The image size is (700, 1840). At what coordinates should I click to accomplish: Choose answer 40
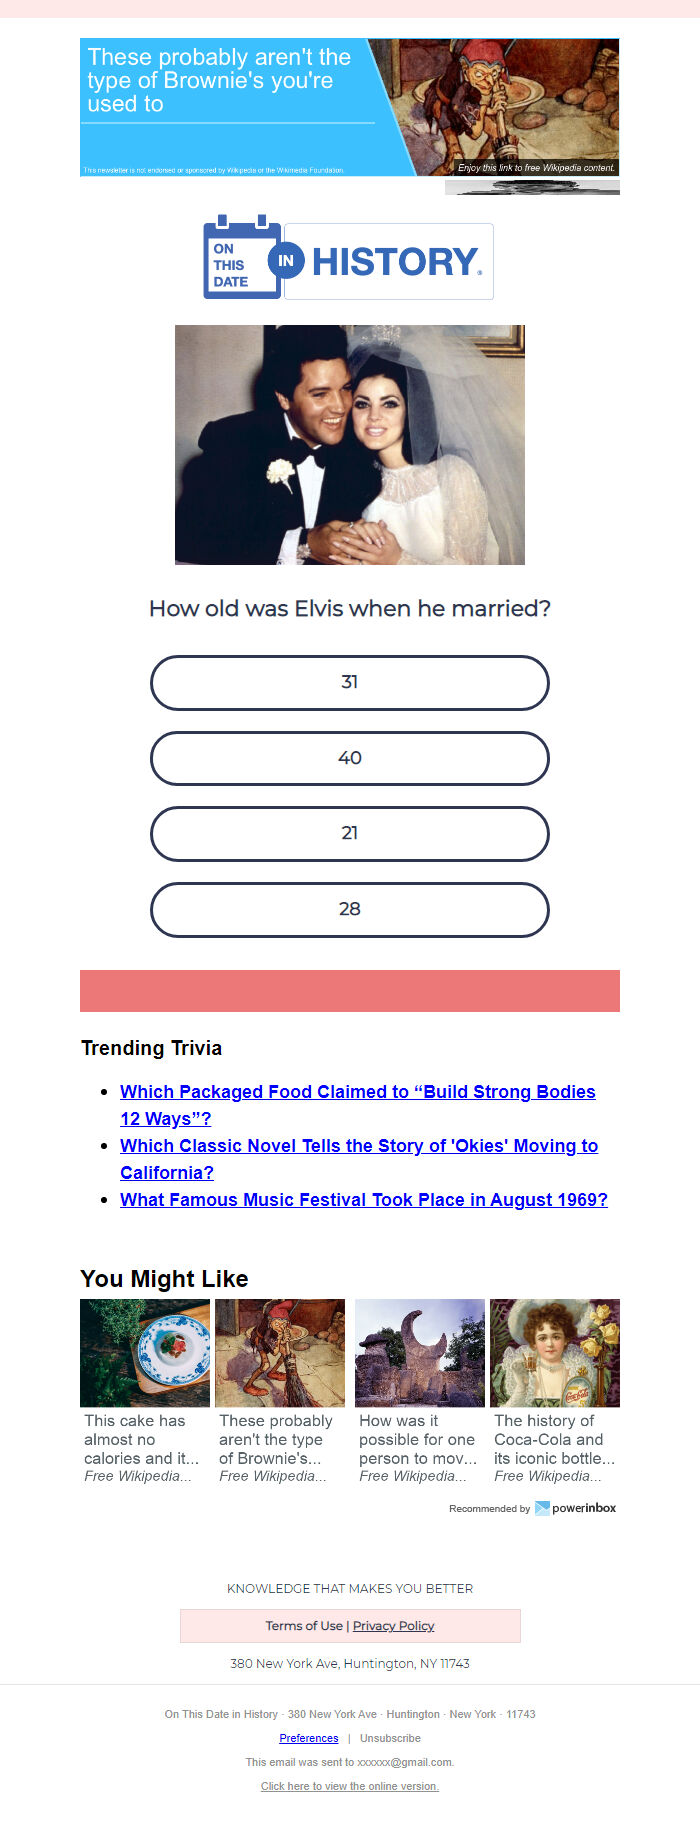[350, 758]
